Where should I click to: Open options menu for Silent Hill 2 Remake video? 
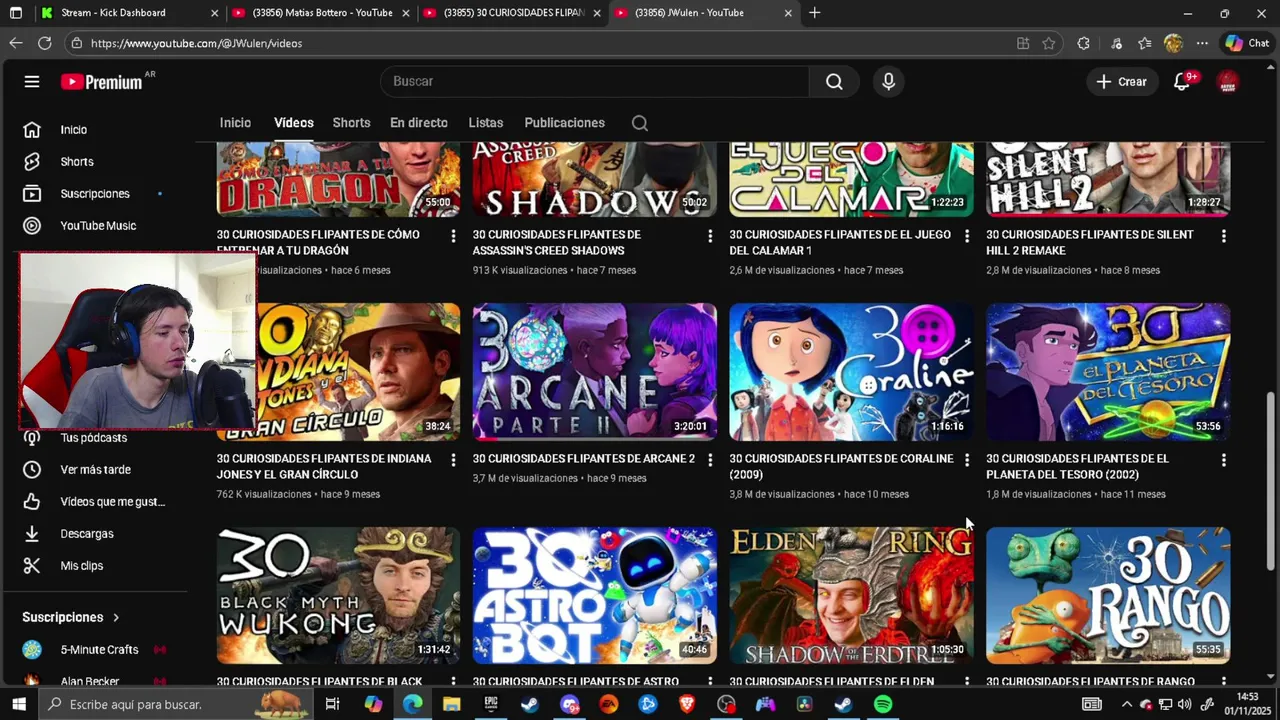point(1223,236)
